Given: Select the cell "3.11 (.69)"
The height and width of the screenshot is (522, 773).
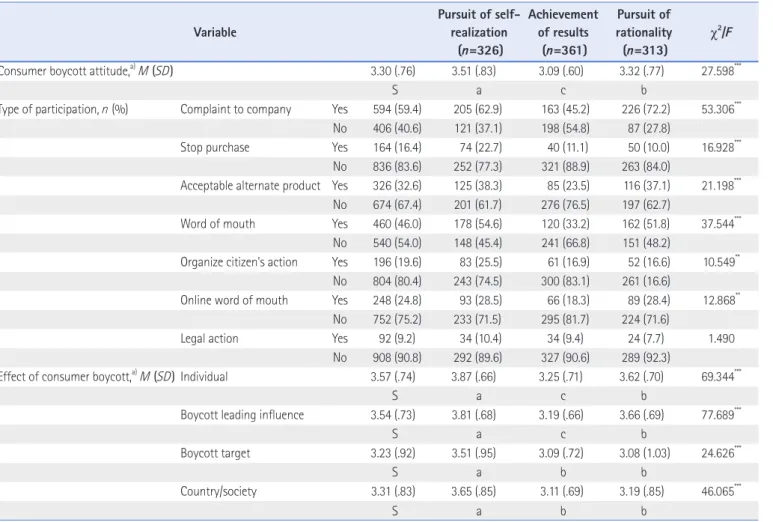Looking at the screenshot, I should pyautogui.click(x=561, y=491).
